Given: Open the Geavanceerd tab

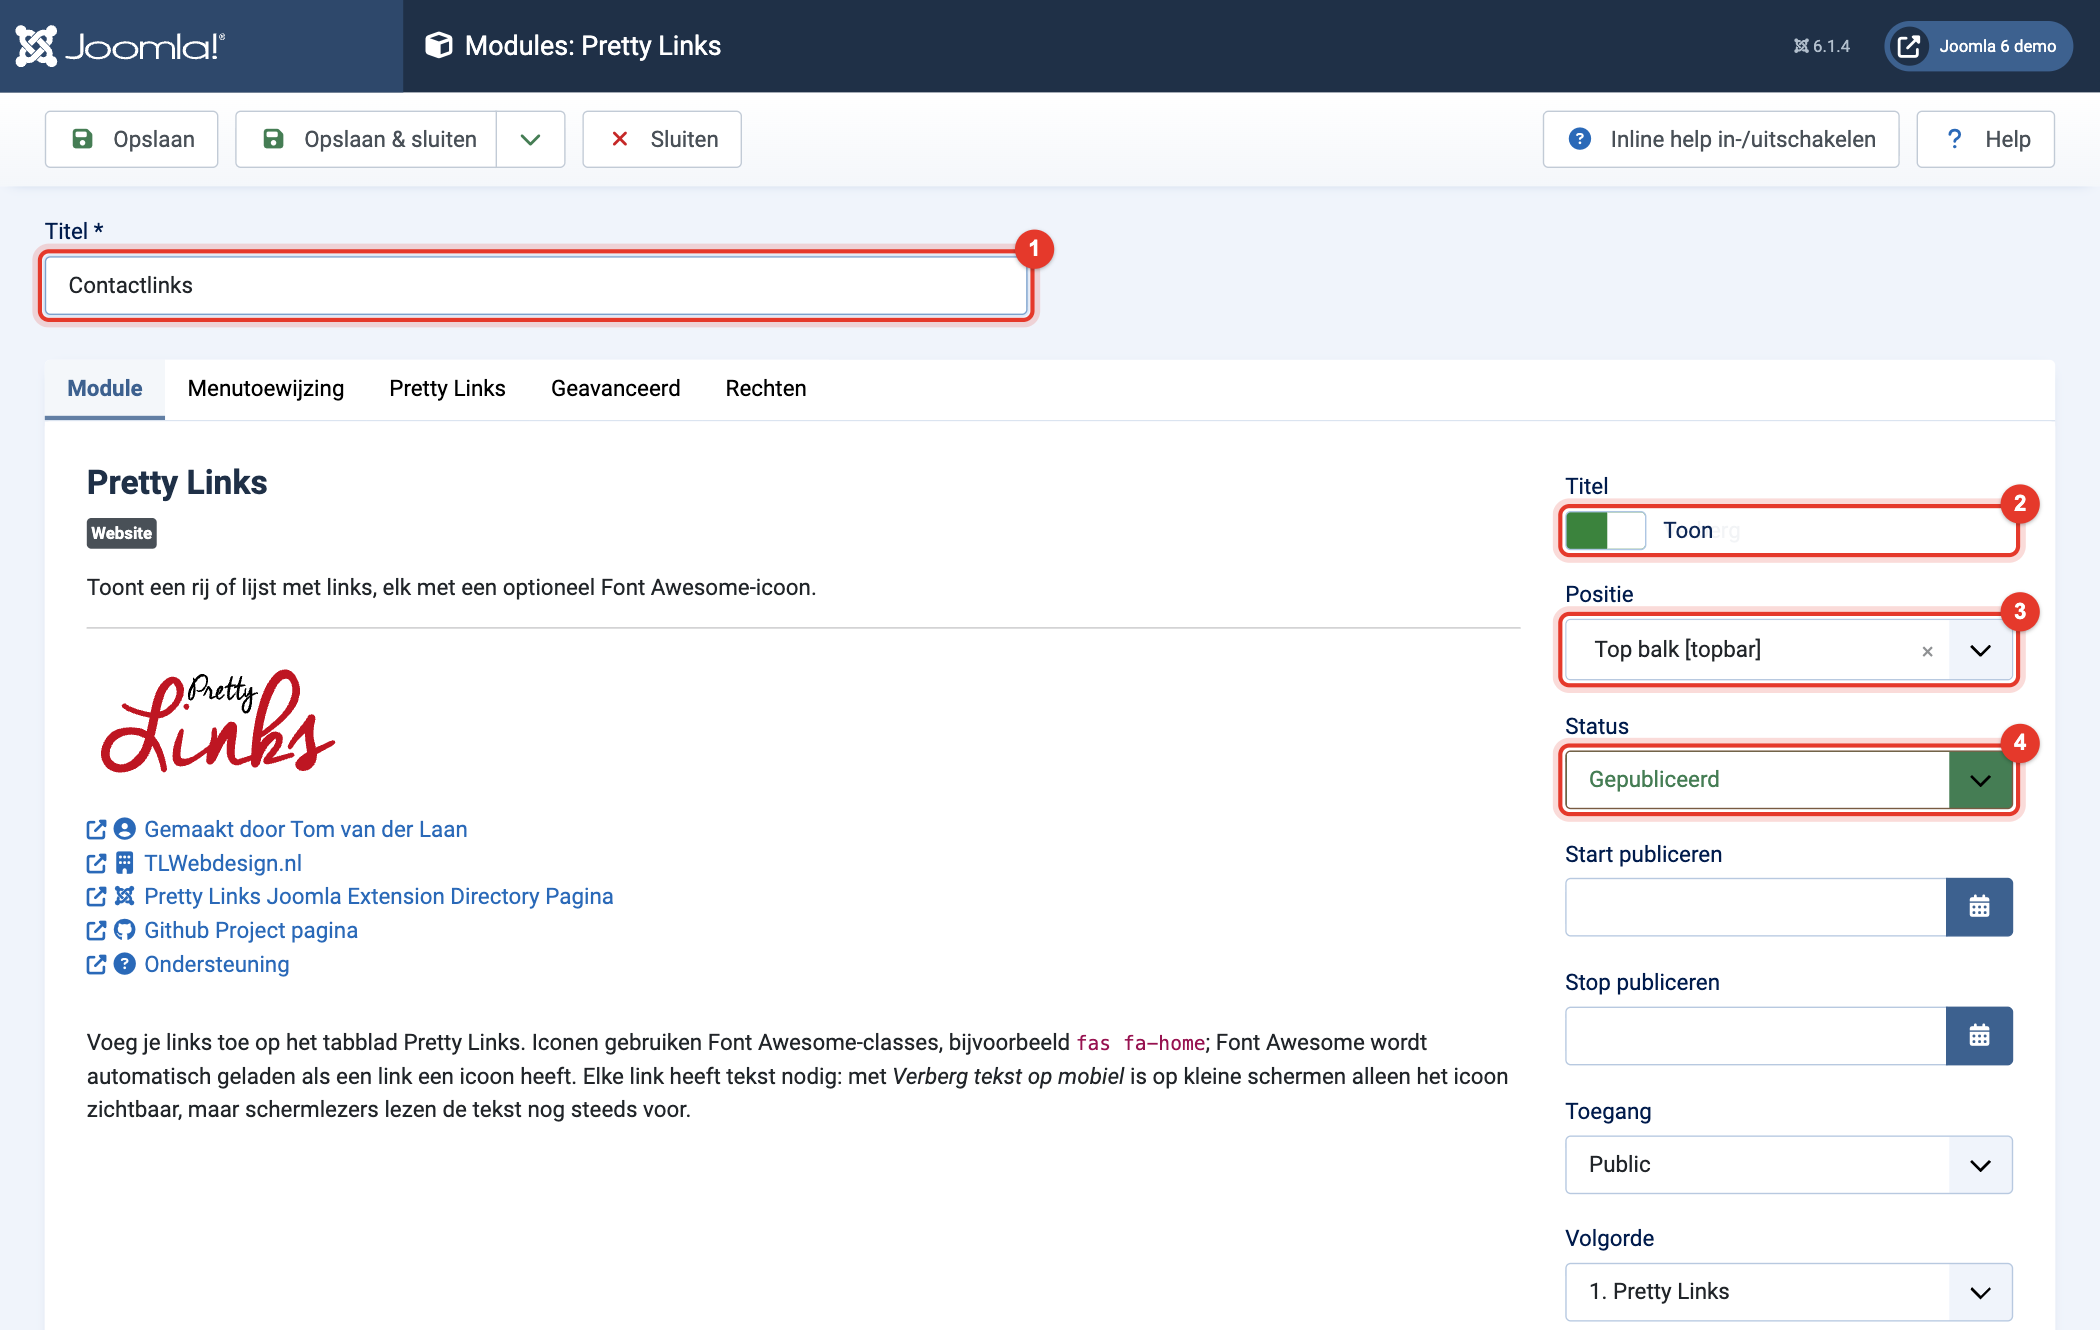Looking at the screenshot, I should pyautogui.click(x=615, y=389).
